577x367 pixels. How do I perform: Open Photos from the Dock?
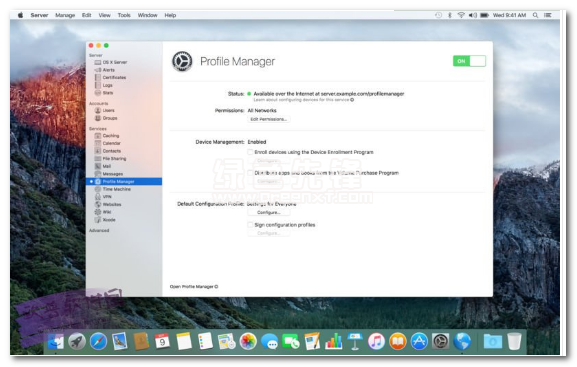248,342
